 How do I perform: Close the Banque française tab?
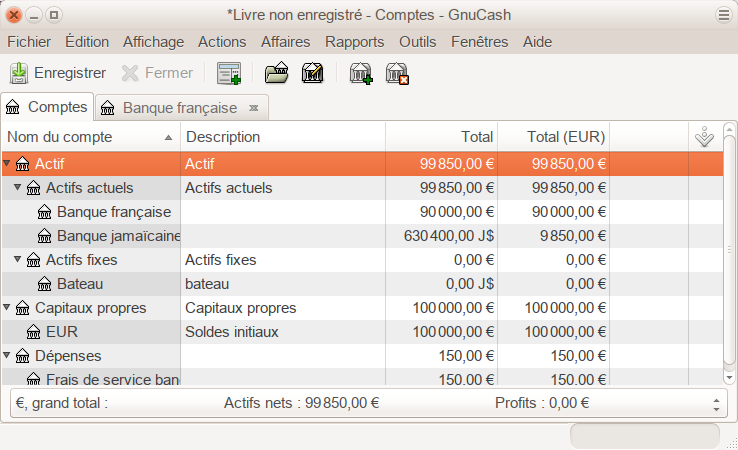pyautogui.click(x=254, y=108)
